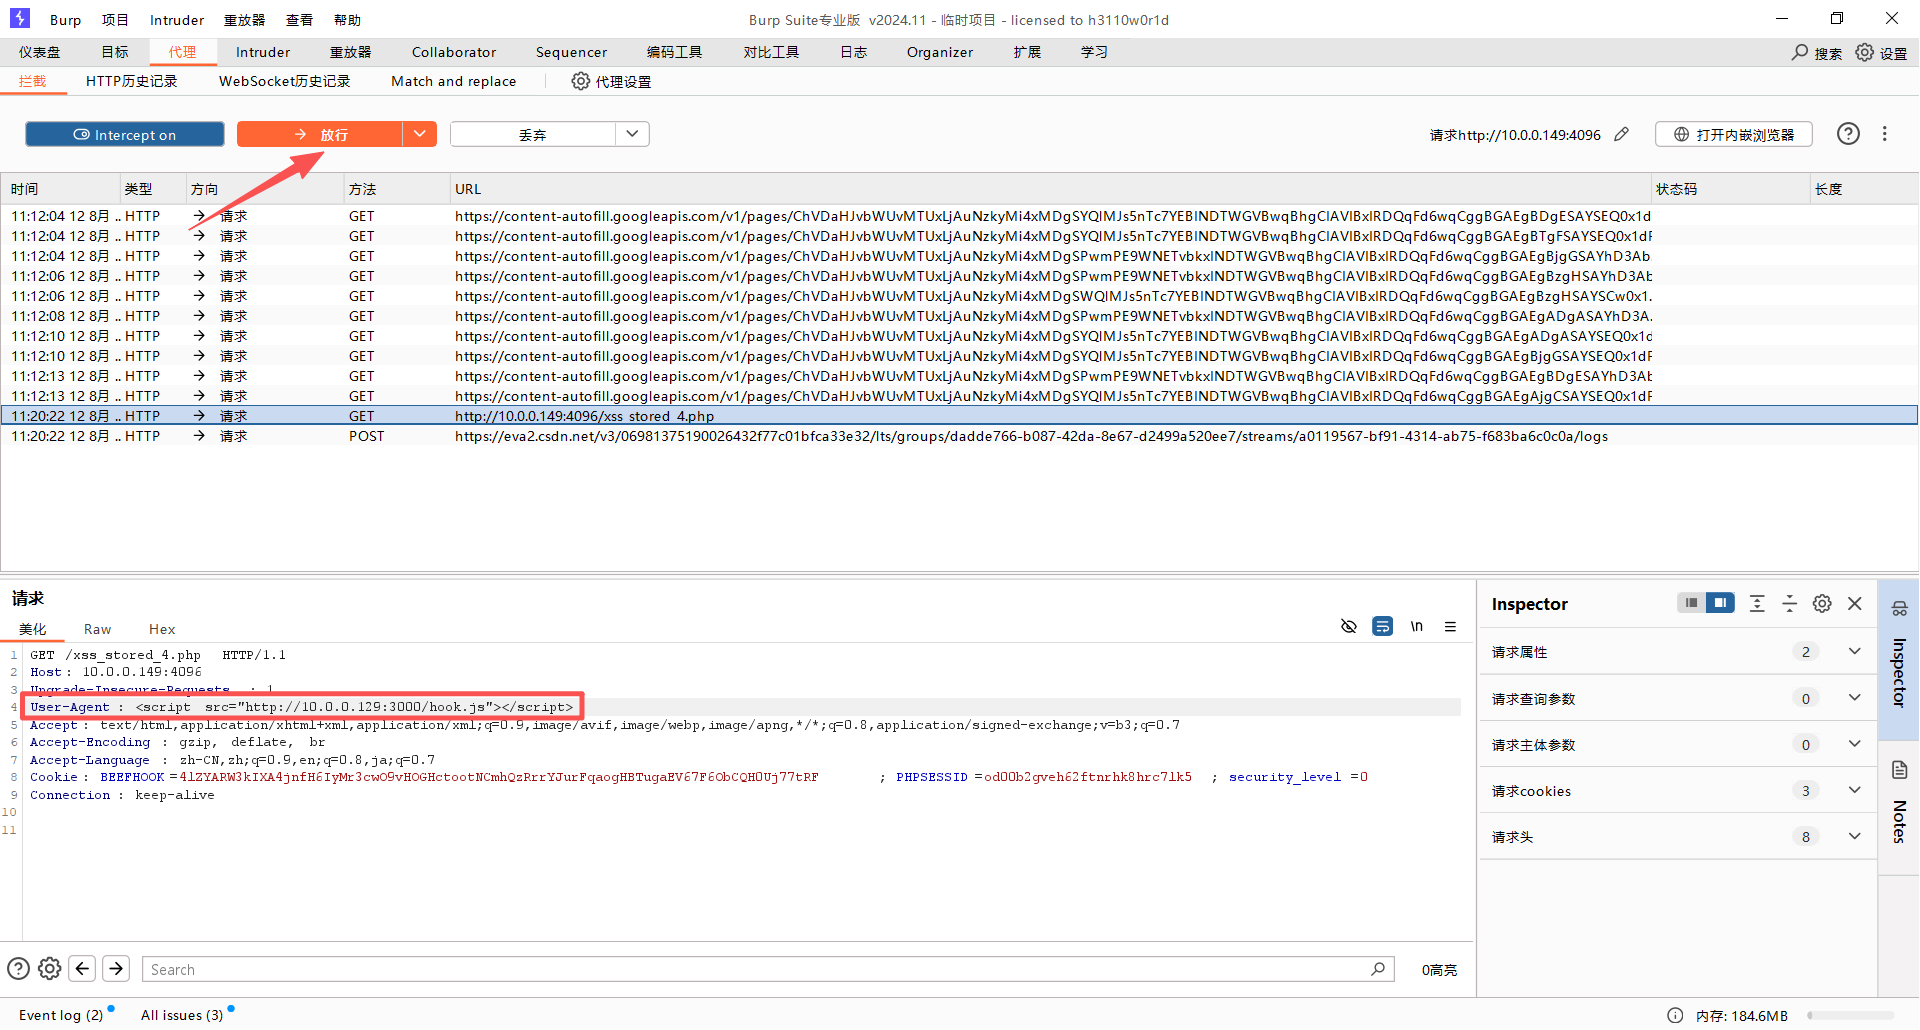Viewport: 1920px width, 1030px height.
Task: Click the User-Agent header line in request
Action: coord(302,707)
